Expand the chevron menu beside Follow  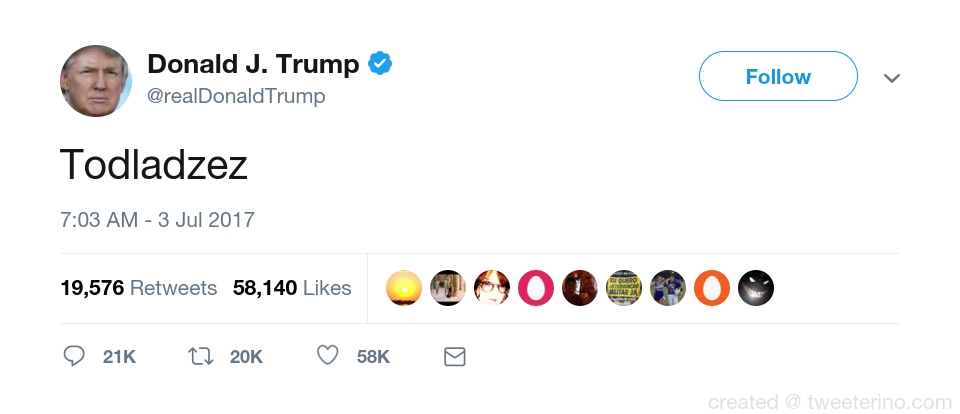point(892,78)
